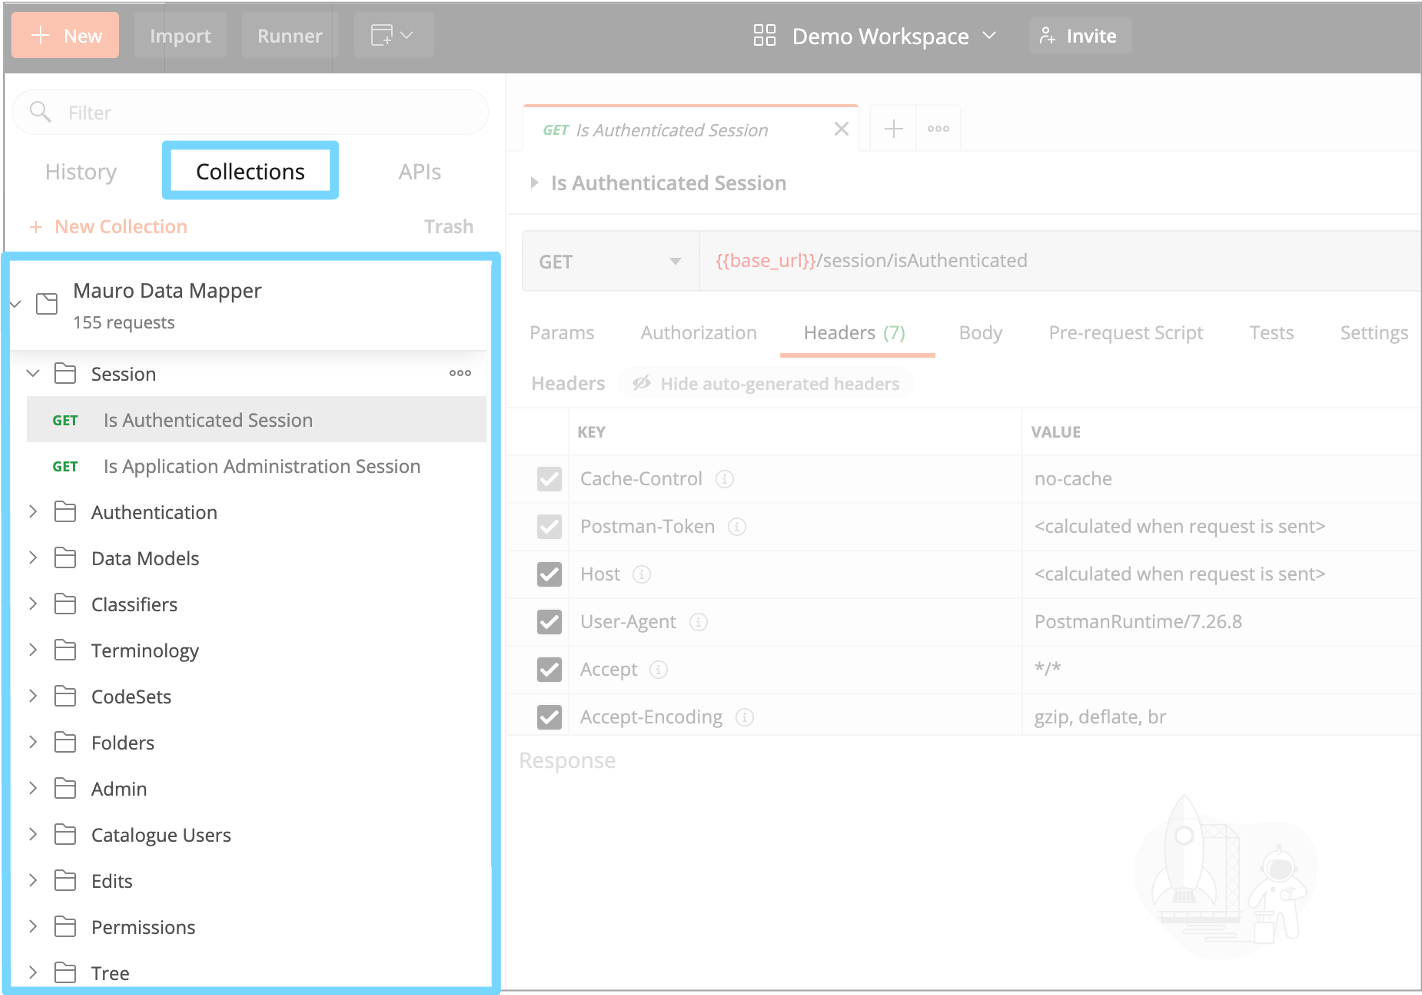
Task: Click the New Collection link
Action: 120,227
